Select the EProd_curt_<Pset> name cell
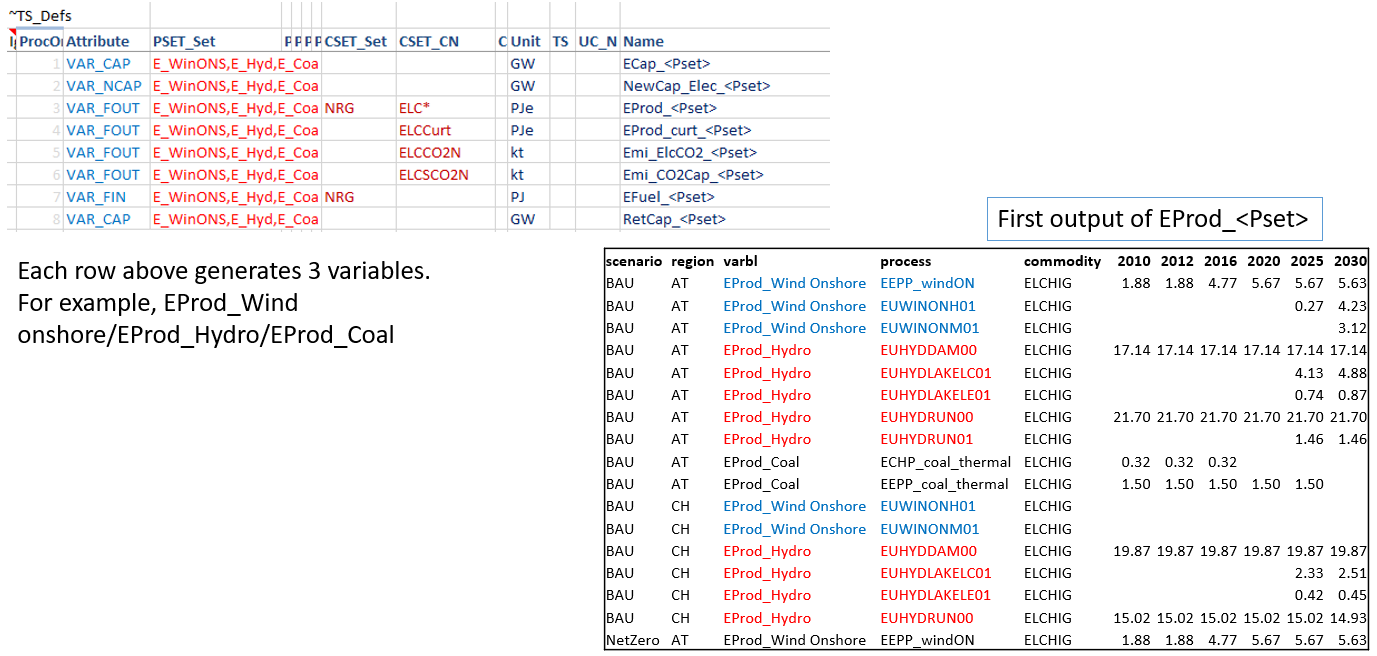1377x656 pixels. (x=686, y=130)
